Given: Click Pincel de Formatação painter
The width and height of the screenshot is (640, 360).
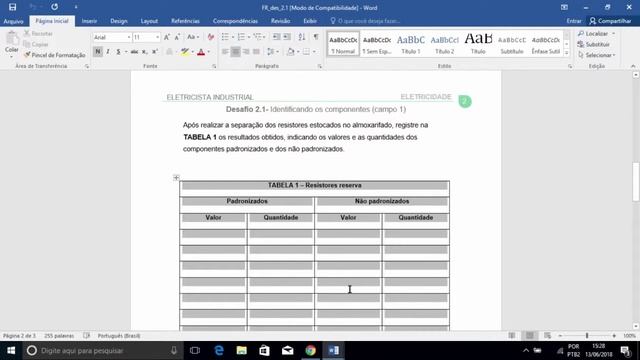Looking at the screenshot, I should tap(54, 55).
